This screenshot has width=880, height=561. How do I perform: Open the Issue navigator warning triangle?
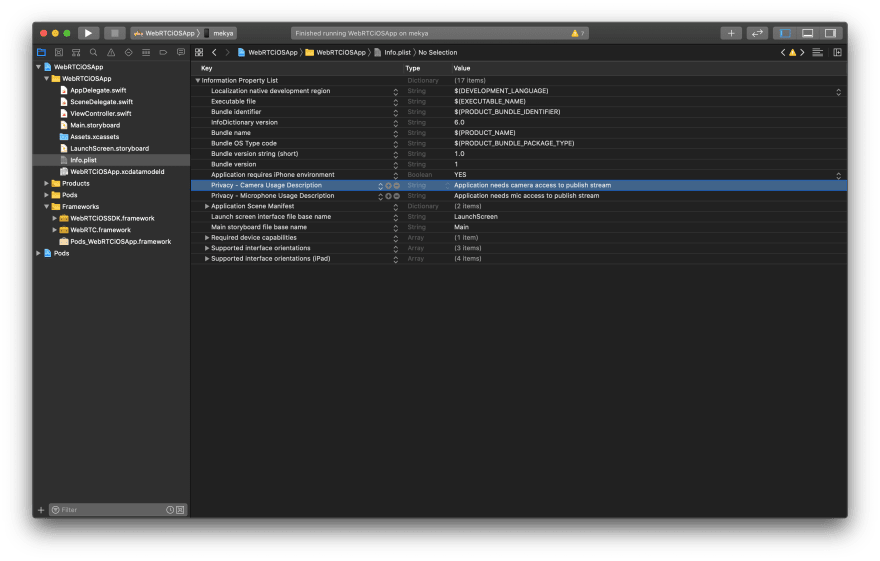(111, 52)
